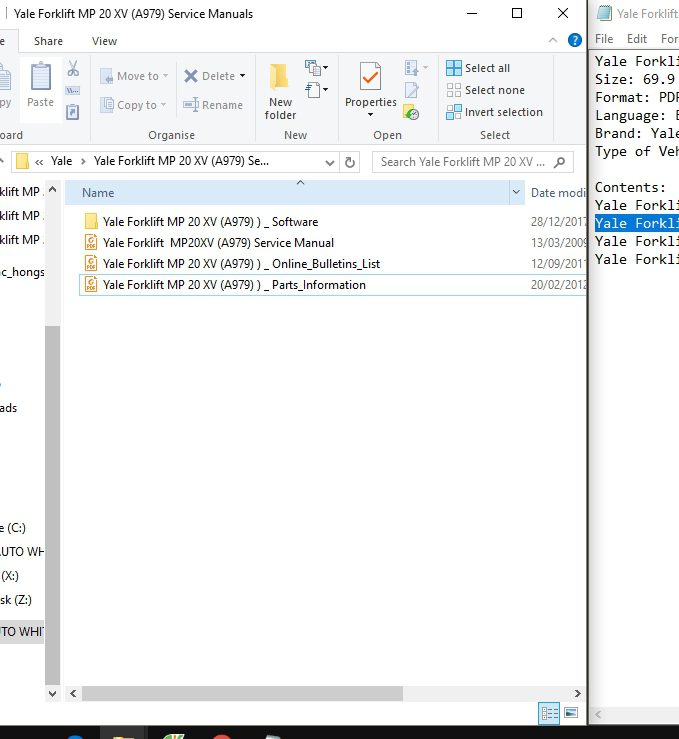
Task: Click horizontal scrollbar left arrow
Action: click(73, 693)
